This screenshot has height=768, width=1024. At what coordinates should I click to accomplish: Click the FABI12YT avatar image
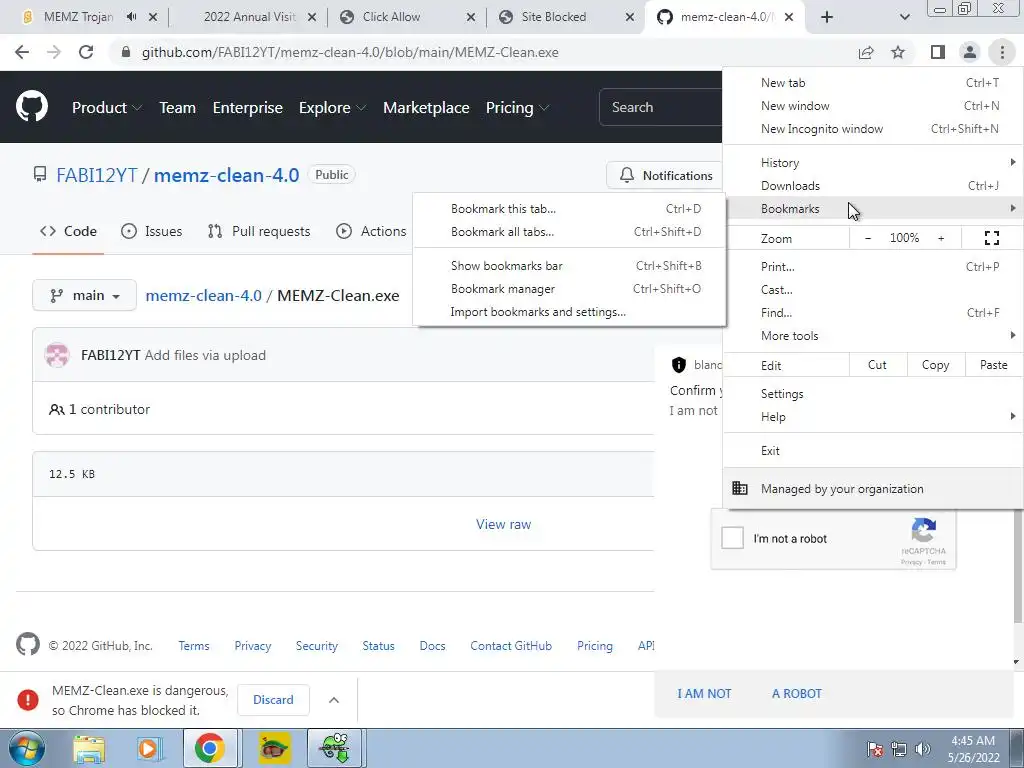57,355
